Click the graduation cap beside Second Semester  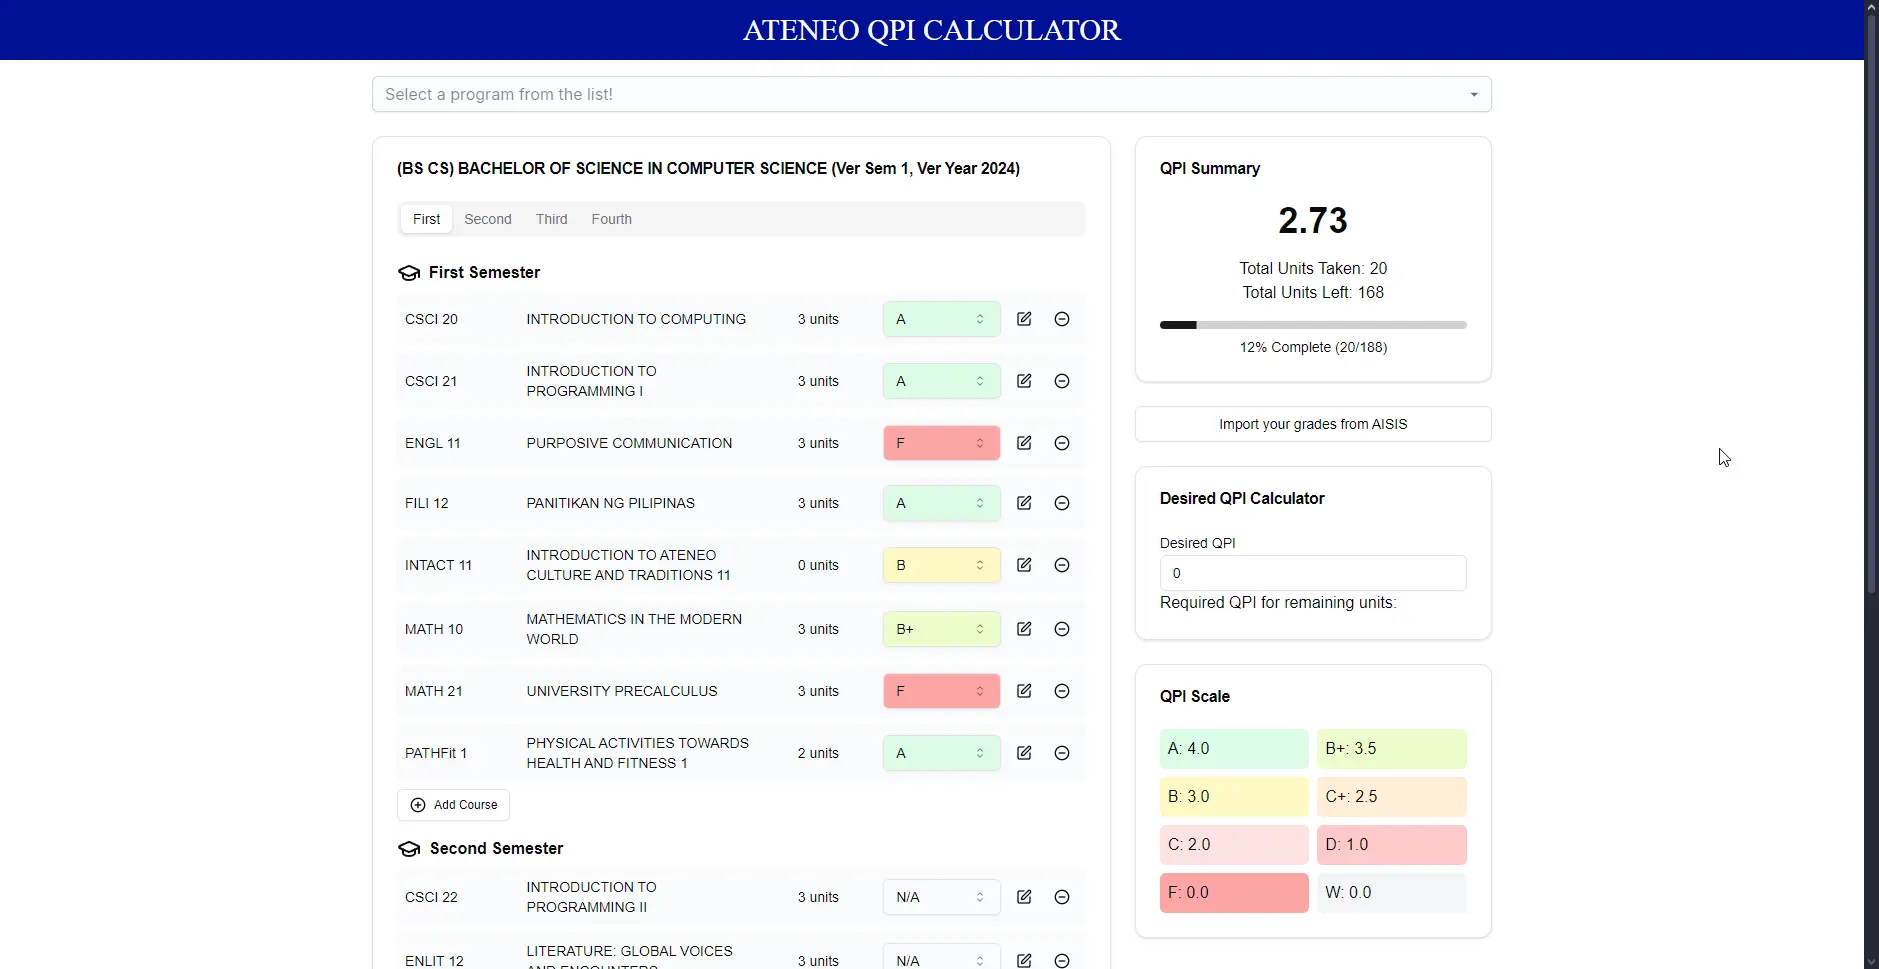(408, 848)
